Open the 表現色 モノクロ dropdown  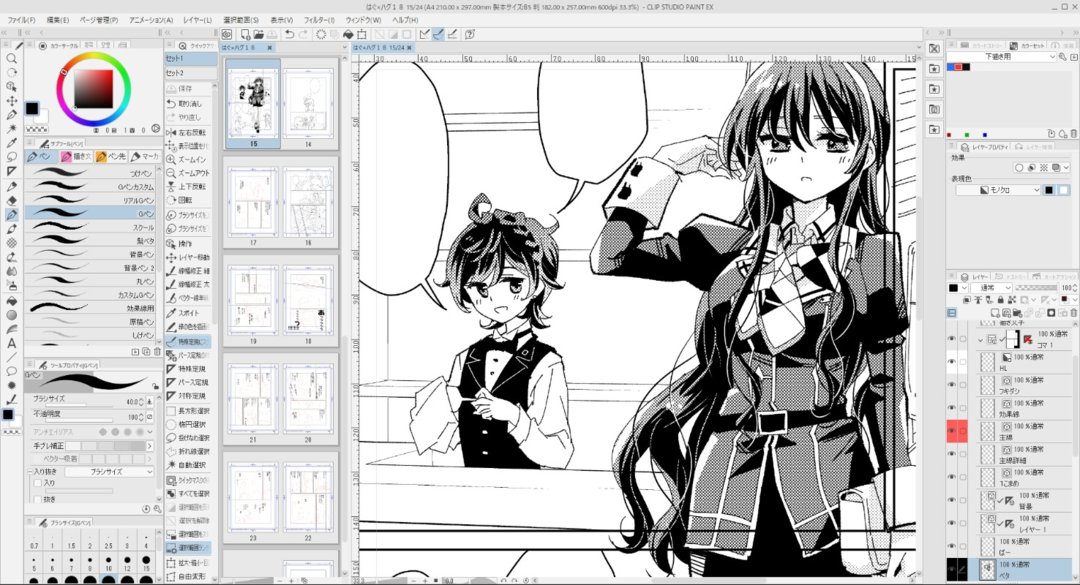click(x=998, y=189)
